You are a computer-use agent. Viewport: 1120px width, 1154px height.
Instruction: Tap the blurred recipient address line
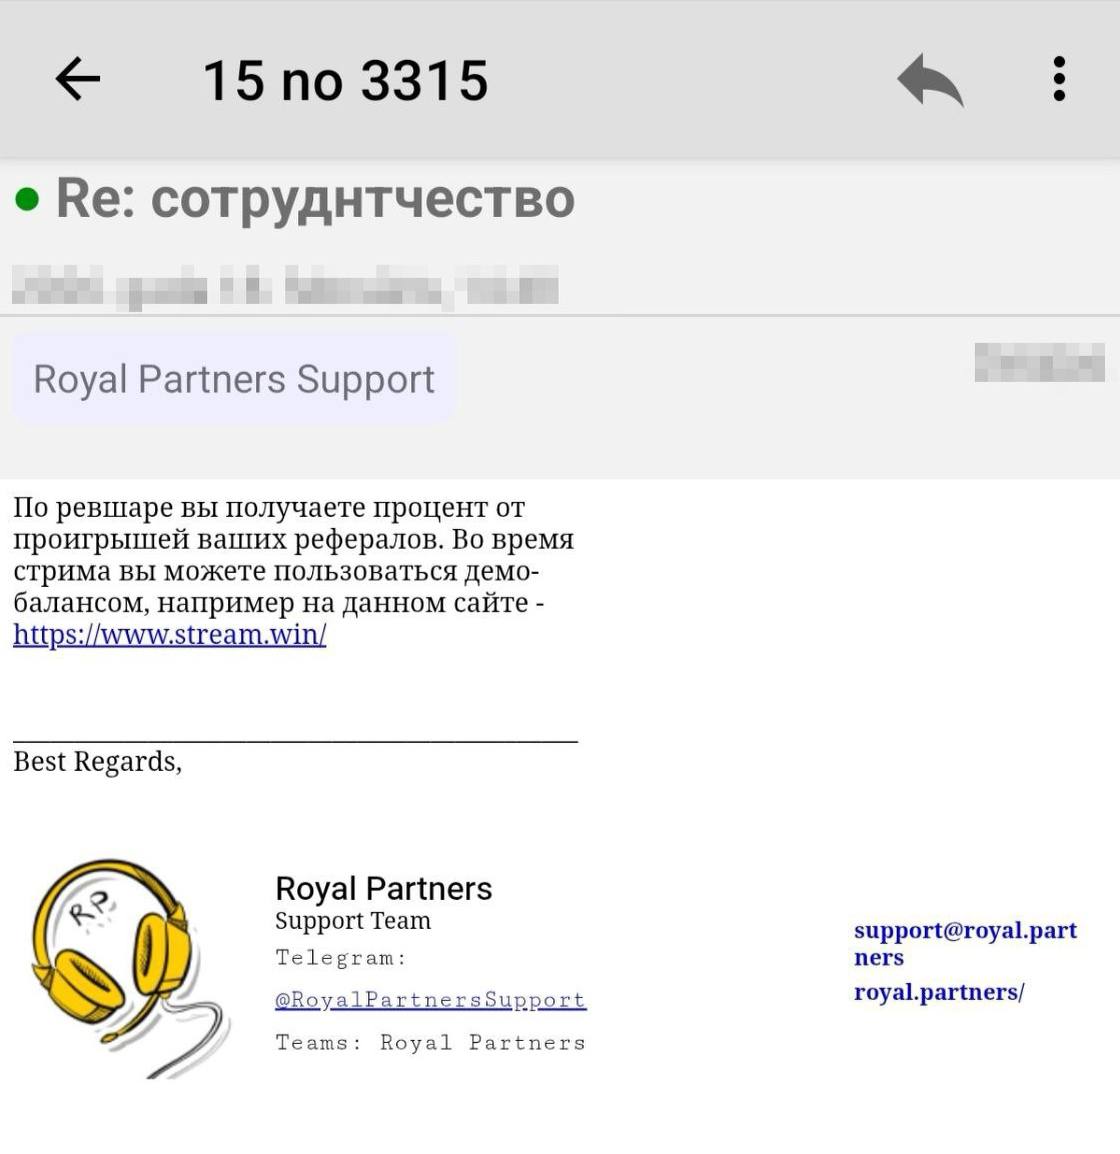click(285, 286)
